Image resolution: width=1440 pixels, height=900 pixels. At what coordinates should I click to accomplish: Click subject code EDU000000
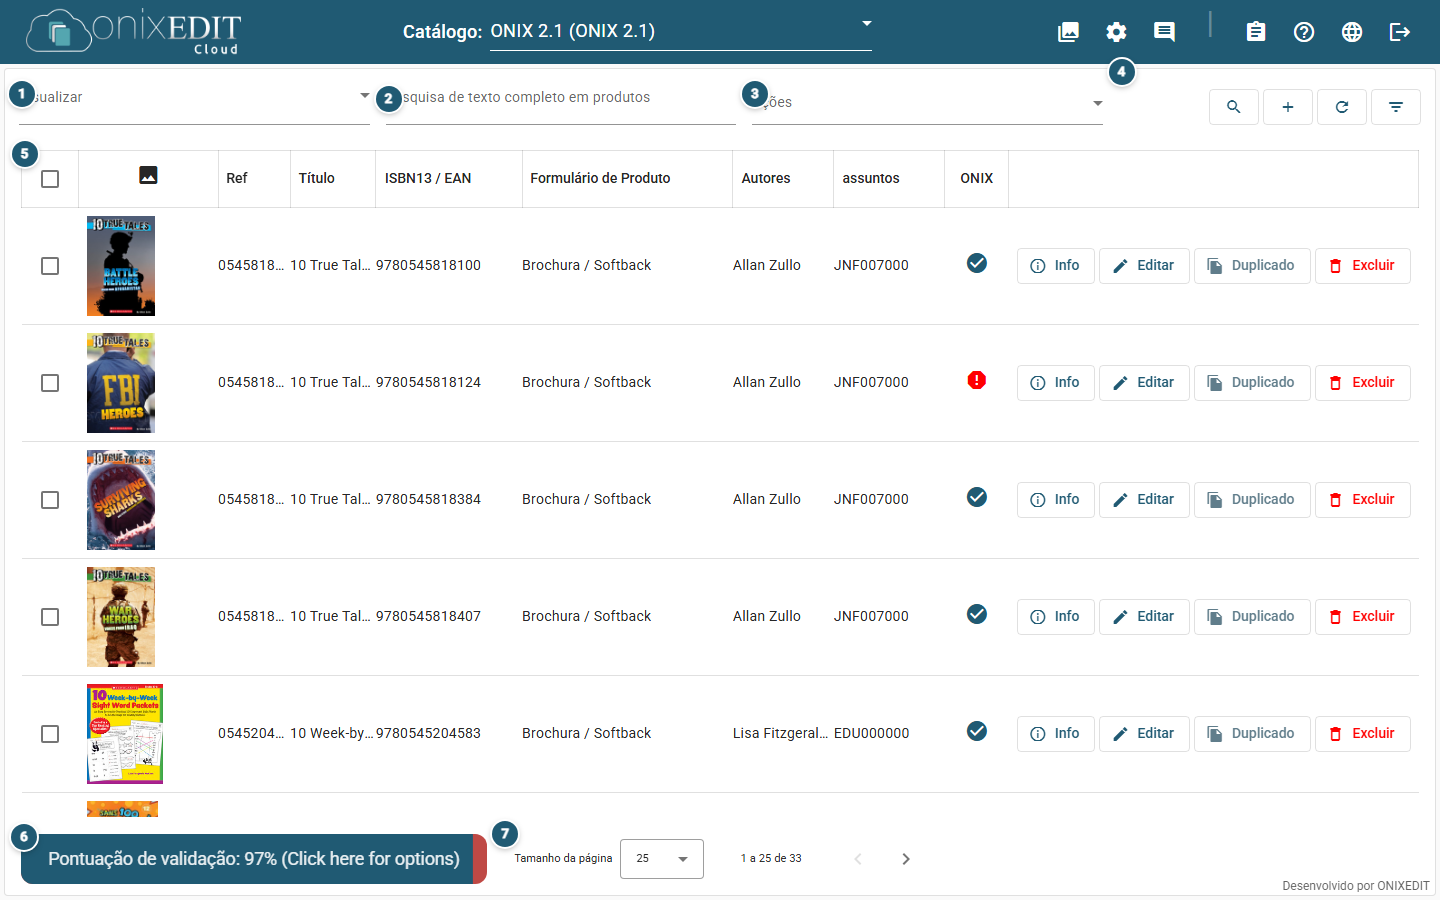[872, 733]
